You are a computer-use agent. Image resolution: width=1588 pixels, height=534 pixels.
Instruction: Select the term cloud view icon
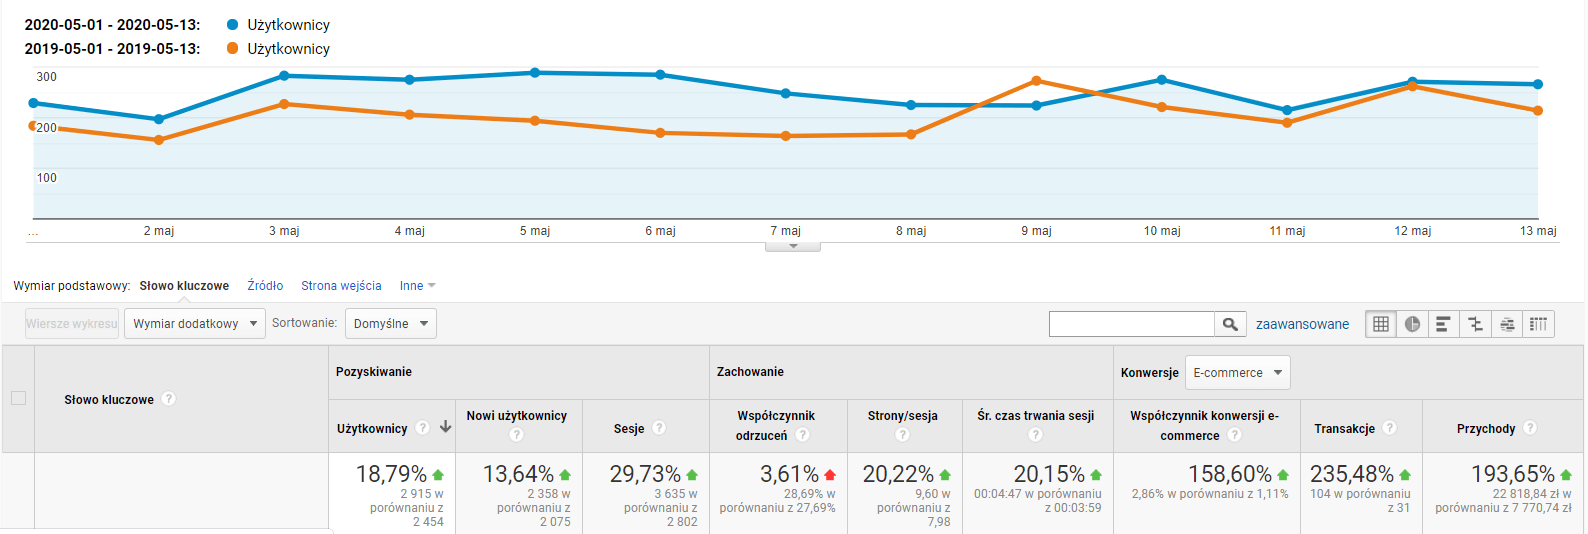1507,324
